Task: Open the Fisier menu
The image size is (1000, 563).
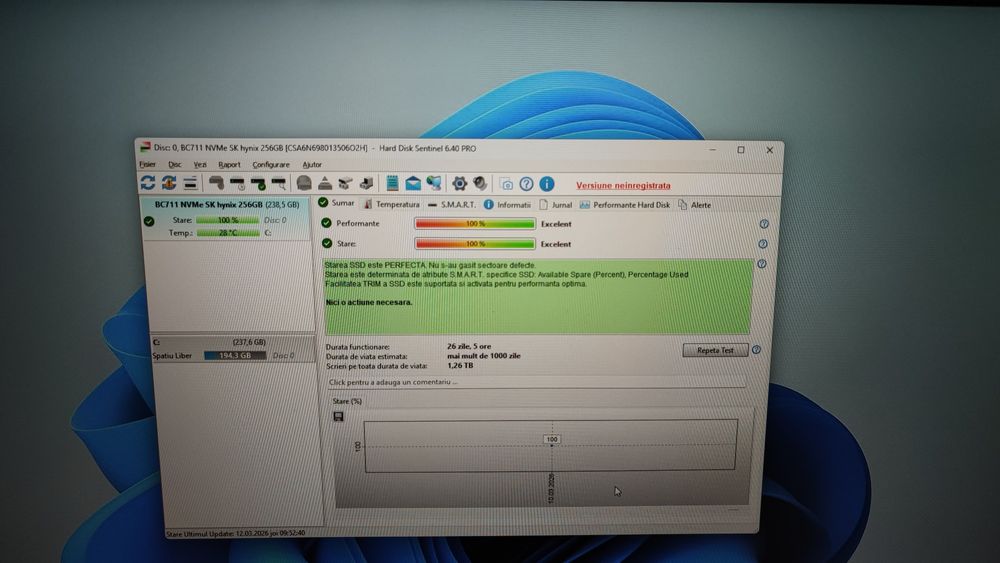Action: (x=147, y=164)
